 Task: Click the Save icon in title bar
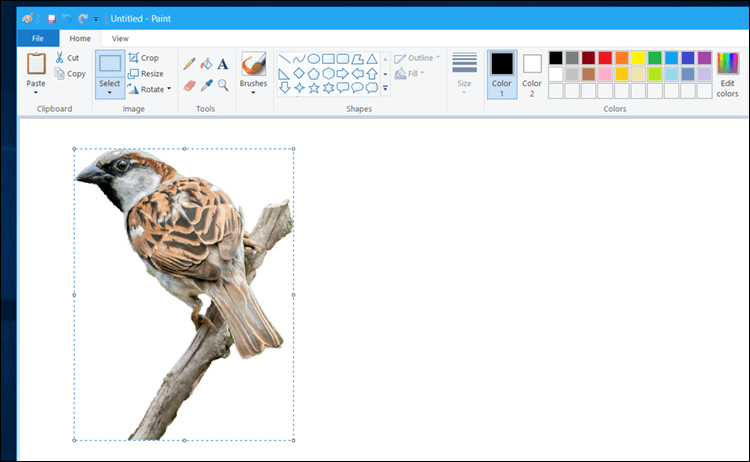pyautogui.click(x=51, y=19)
